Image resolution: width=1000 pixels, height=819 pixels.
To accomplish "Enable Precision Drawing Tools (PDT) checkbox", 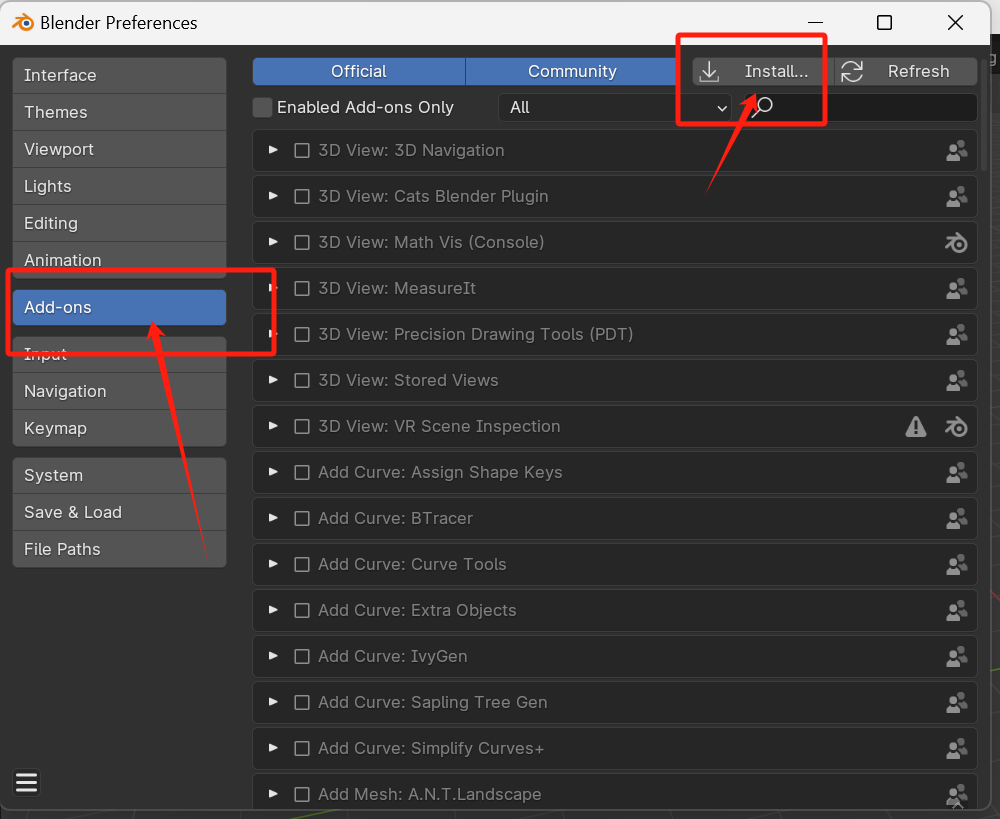I will click(302, 334).
